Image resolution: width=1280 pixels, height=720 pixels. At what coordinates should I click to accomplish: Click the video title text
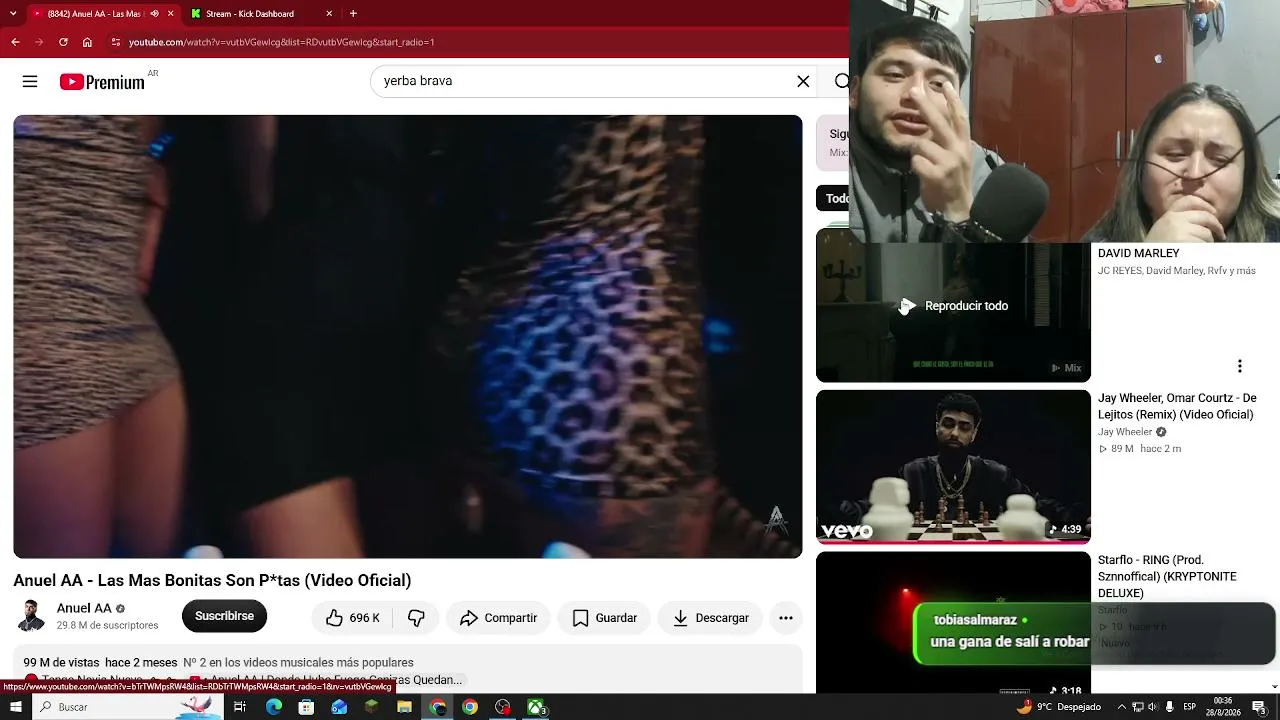click(212, 580)
